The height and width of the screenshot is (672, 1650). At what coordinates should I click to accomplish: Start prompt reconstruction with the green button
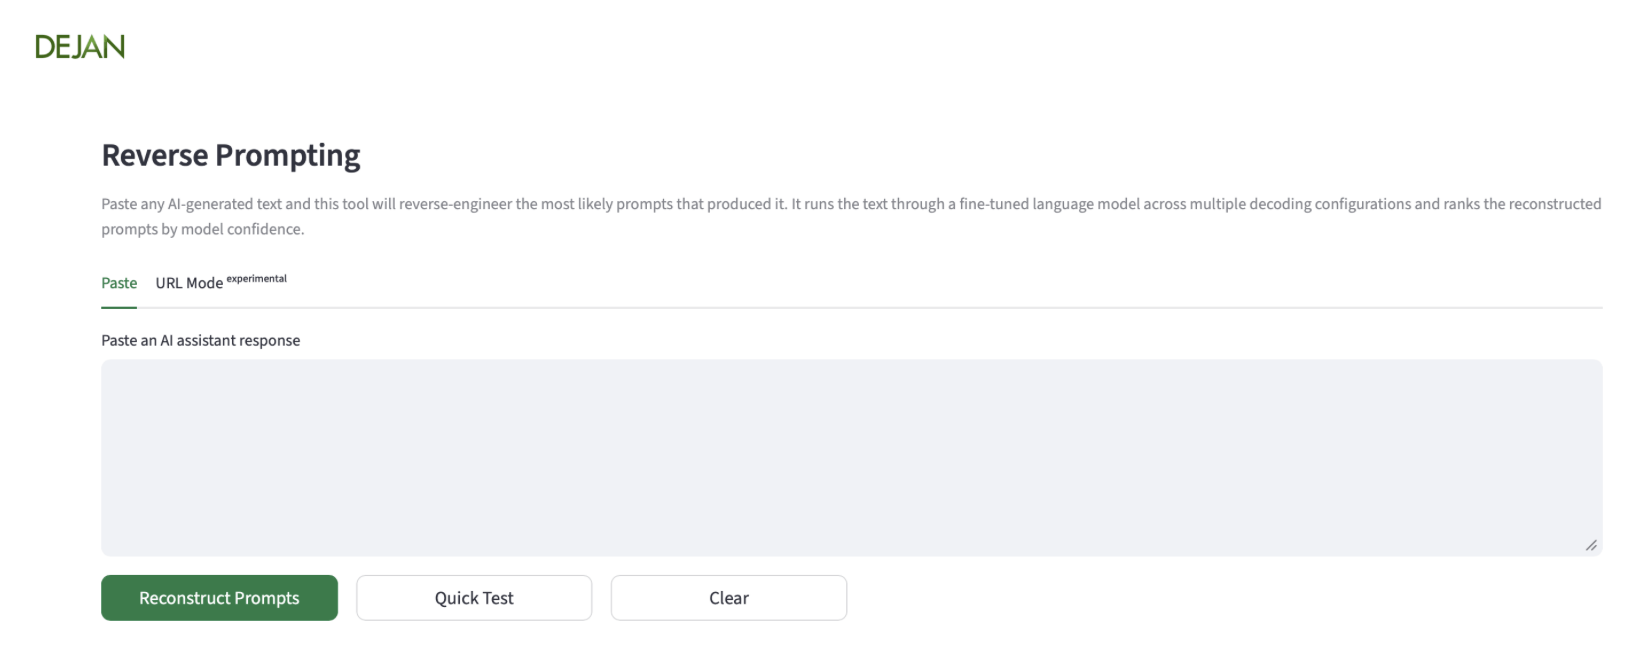point(219,598)
